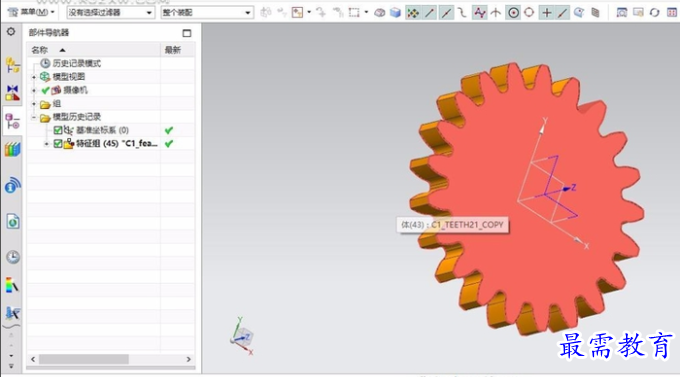Toggle the arc center snap icon
This screenshot has width=681, height=377.
tap(513, 13)
